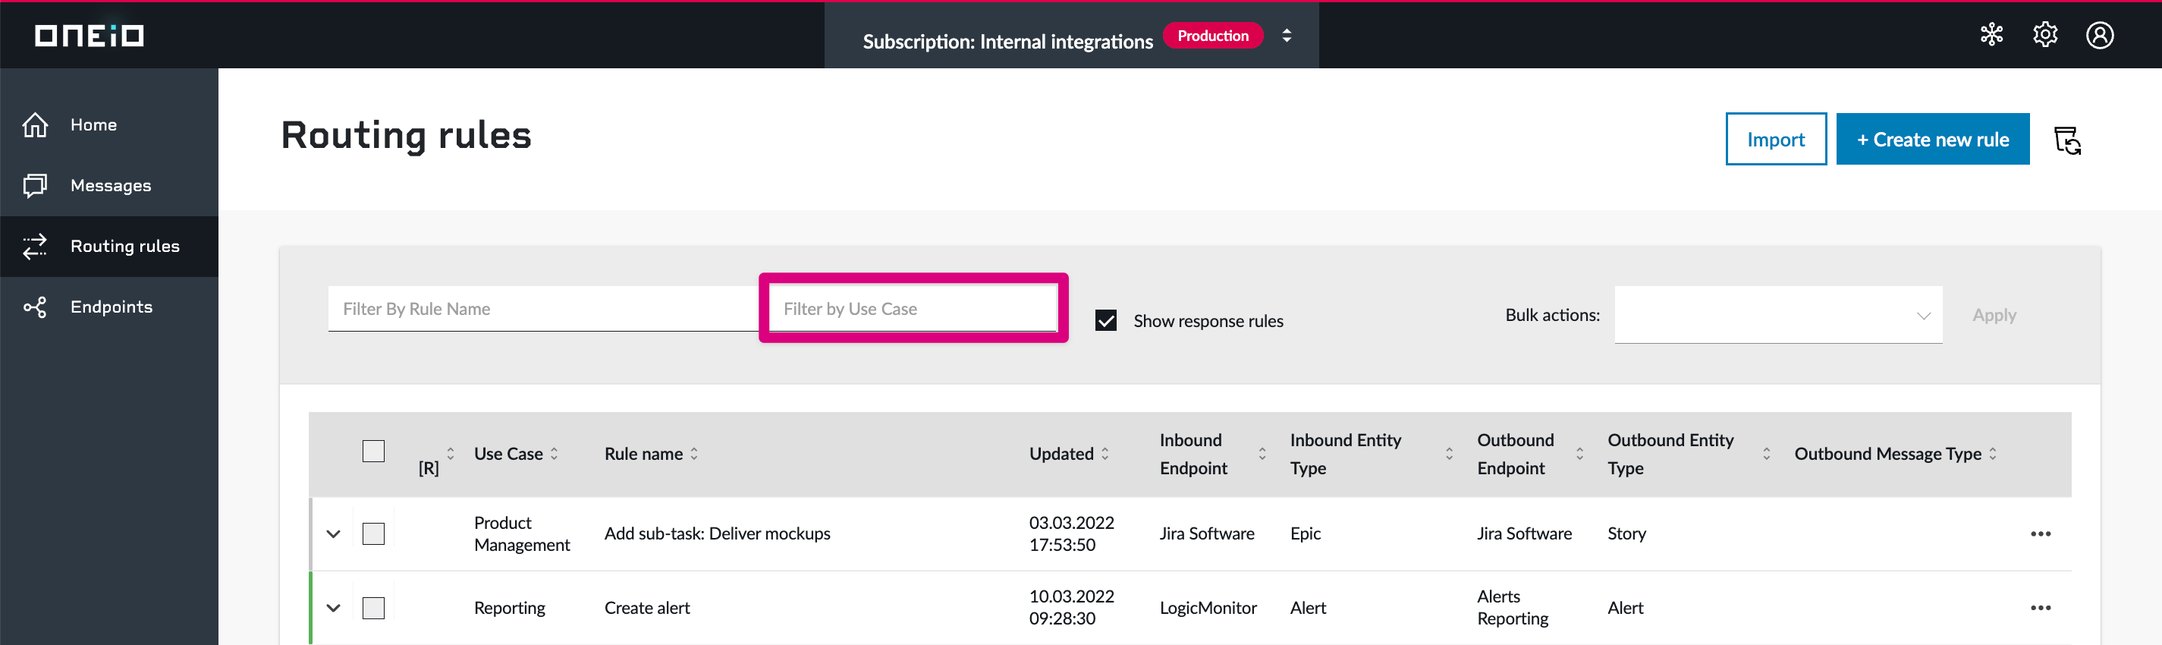This screenshot has width=2162, height=645.
Task: Select the Create alert rule checkbox
Action: click(x=374, y=608)
